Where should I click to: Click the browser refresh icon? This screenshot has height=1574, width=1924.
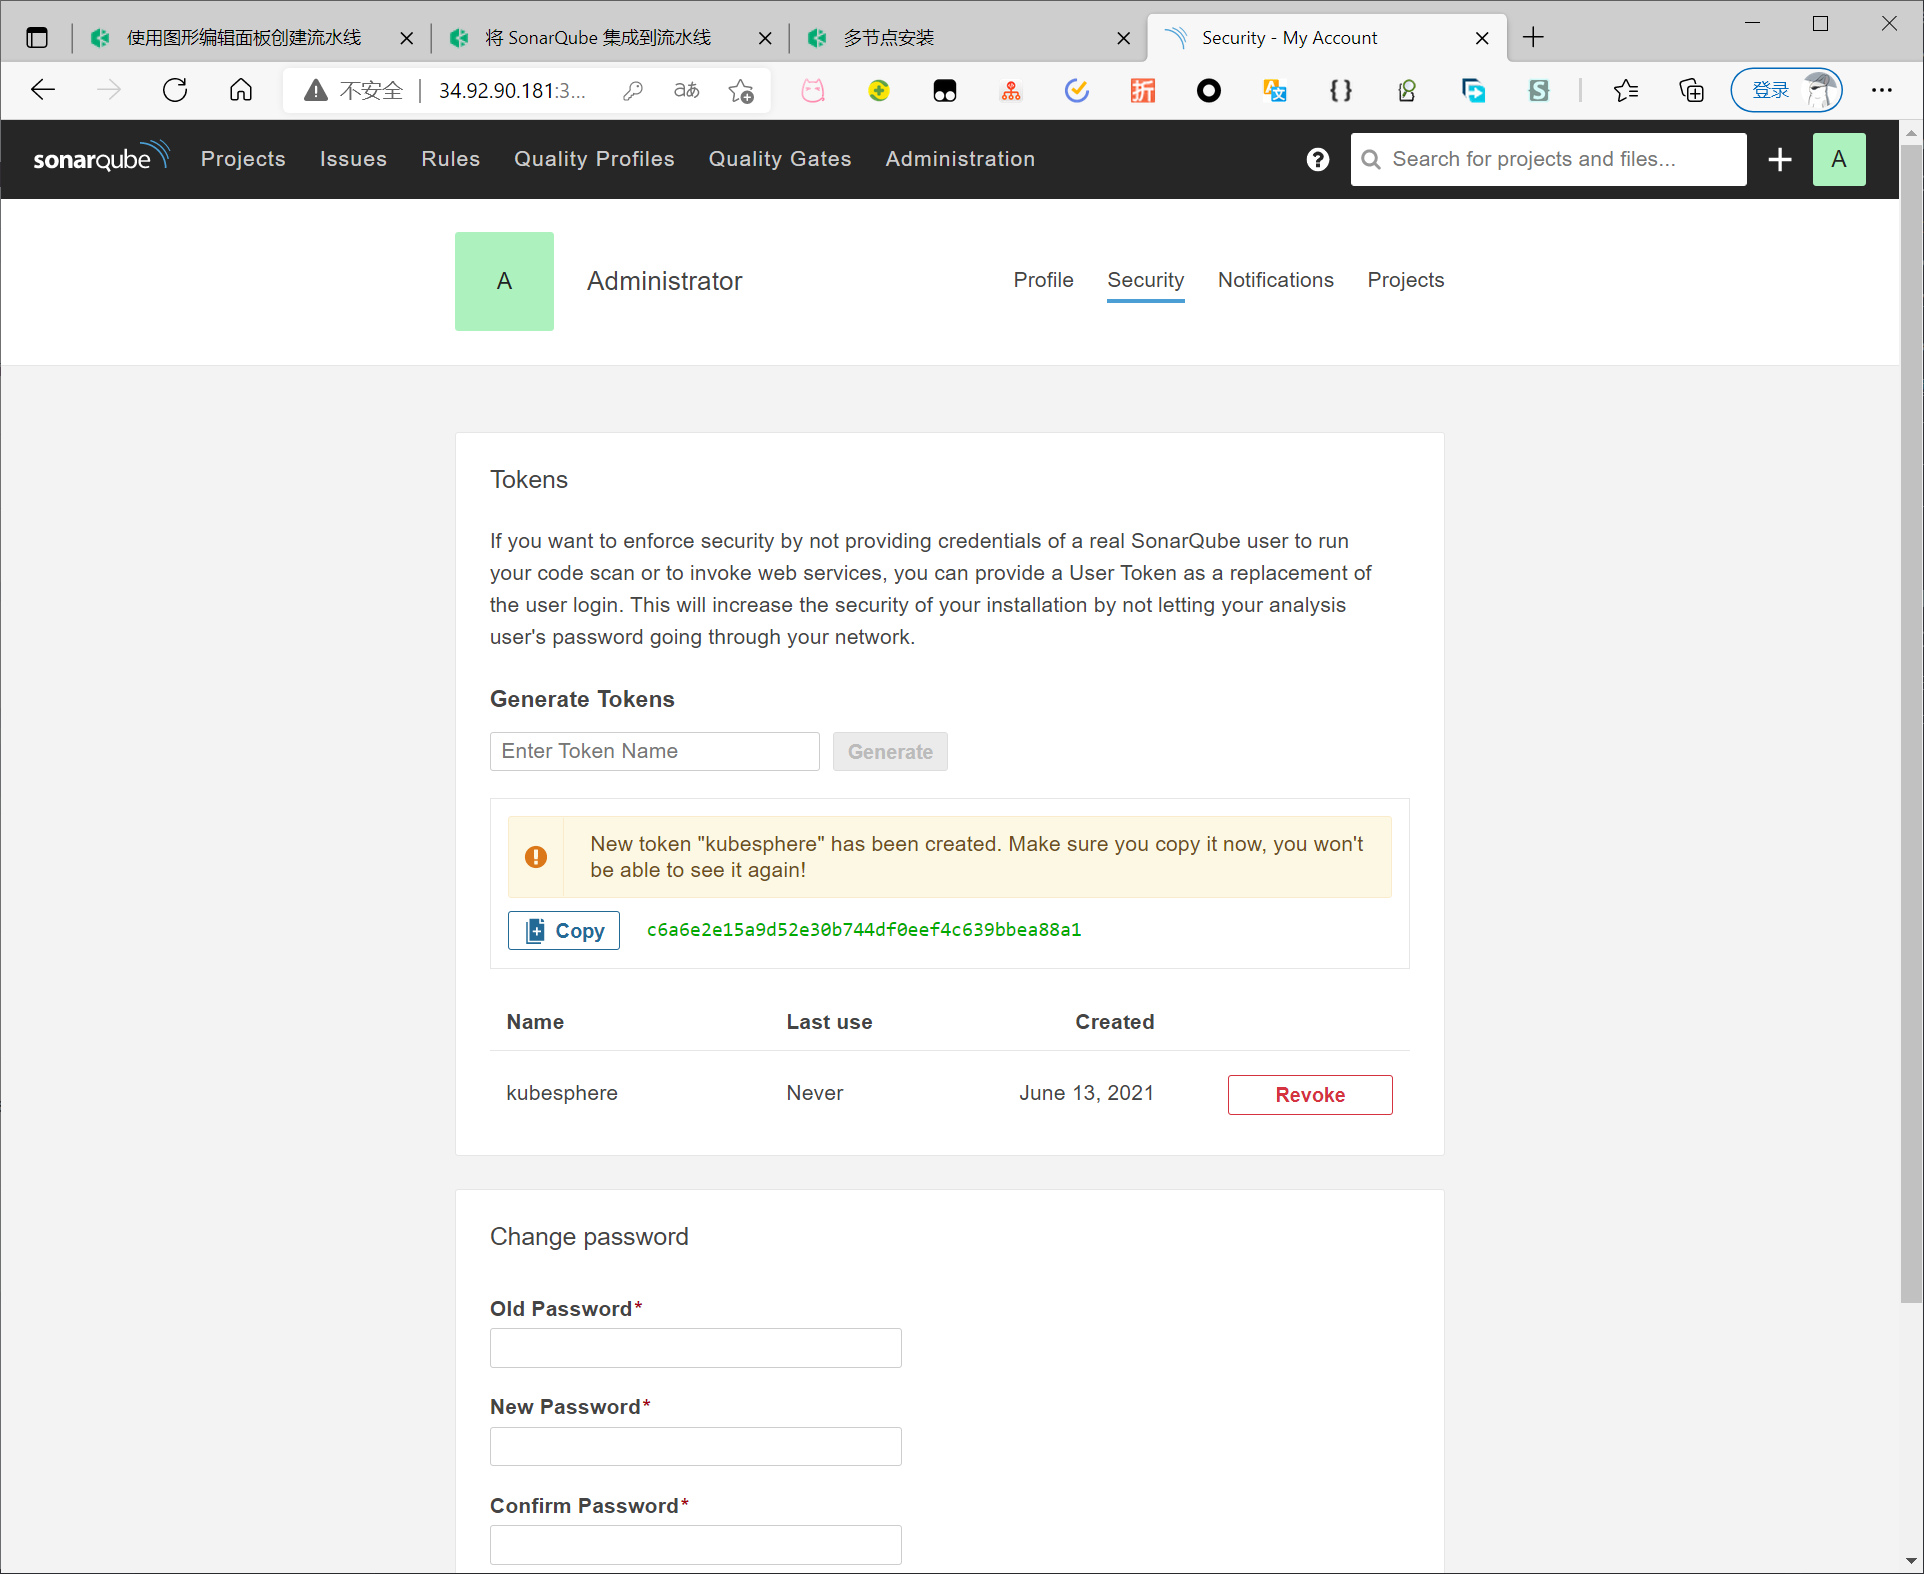click(x=175, y=90)
